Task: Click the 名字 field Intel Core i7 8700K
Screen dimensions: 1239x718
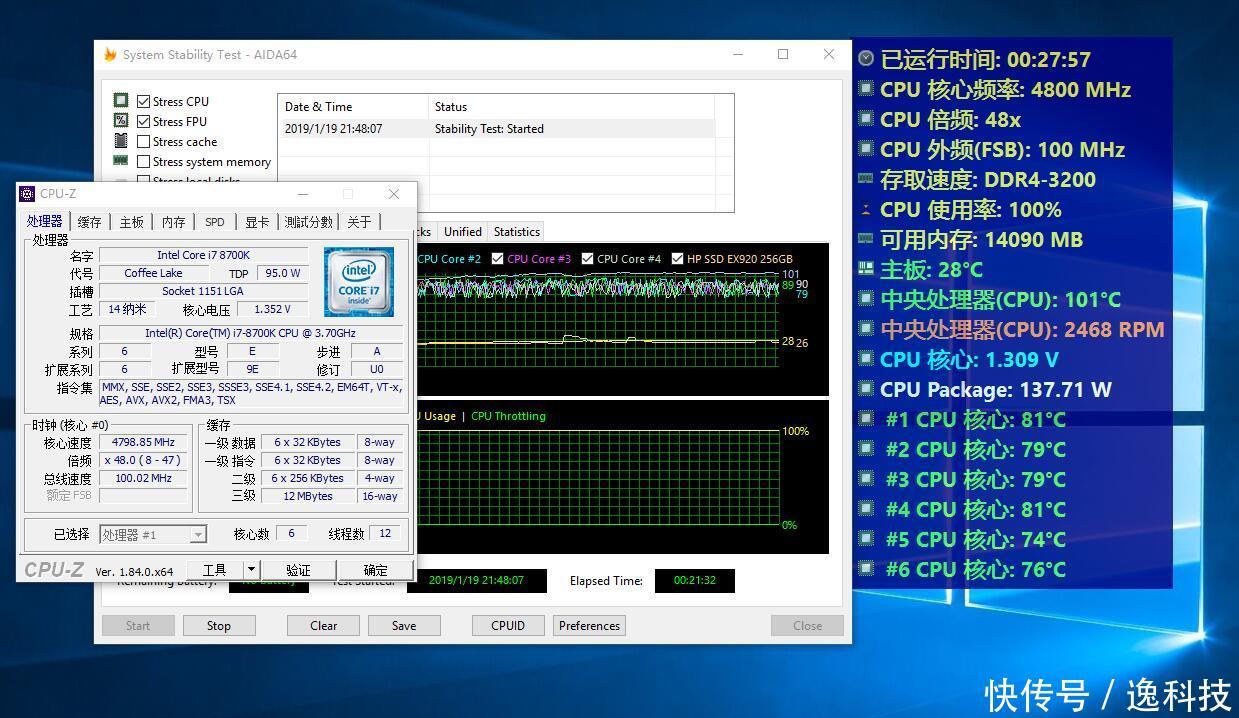Action: (x=204, y=255)
